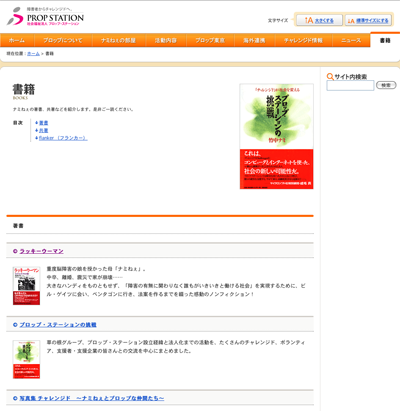Click the 検索 search button

coord(386,85)
